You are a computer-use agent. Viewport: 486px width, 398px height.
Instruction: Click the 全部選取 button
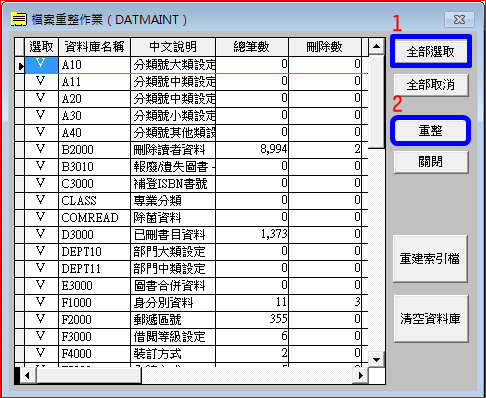pyautogui.click(x=431, y=52)
